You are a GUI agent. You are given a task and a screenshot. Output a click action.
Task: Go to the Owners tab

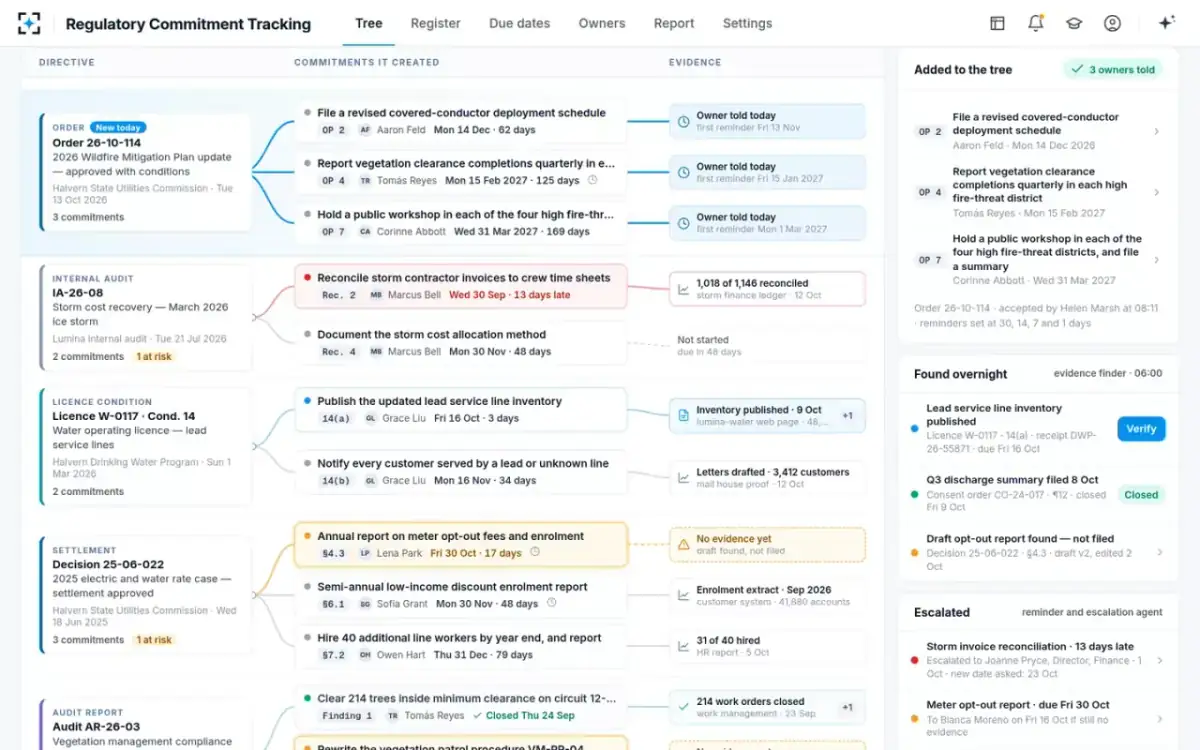(x=602, y=23)
